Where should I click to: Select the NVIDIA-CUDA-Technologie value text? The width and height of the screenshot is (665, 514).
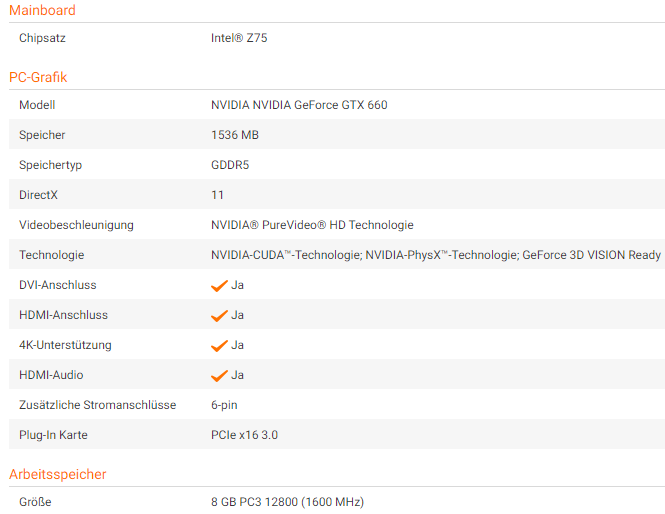tap(436, 255)
